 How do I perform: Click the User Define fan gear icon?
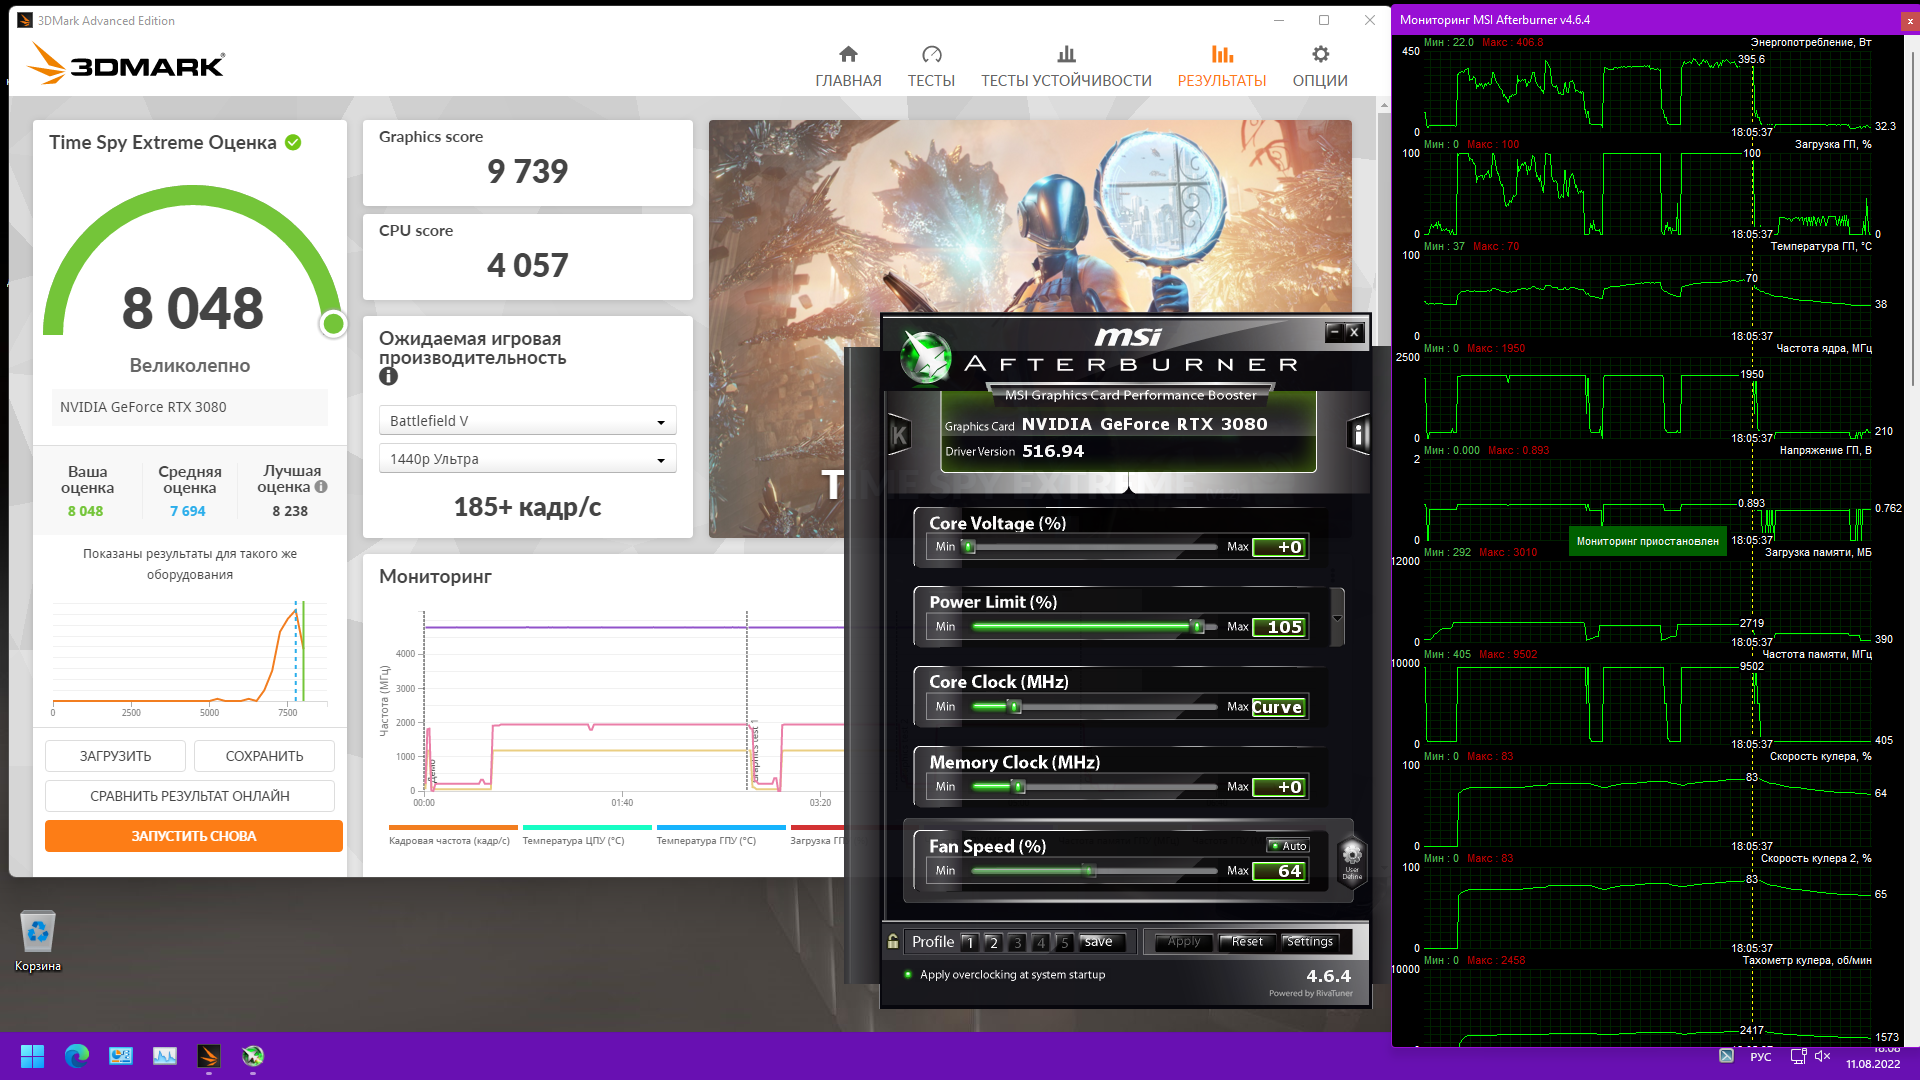click(x=1352, y=857)
